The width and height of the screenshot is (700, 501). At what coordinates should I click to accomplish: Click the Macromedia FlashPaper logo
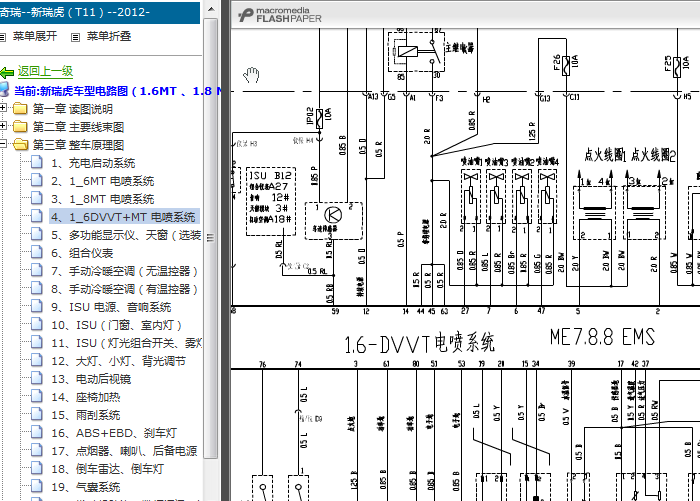280,15
